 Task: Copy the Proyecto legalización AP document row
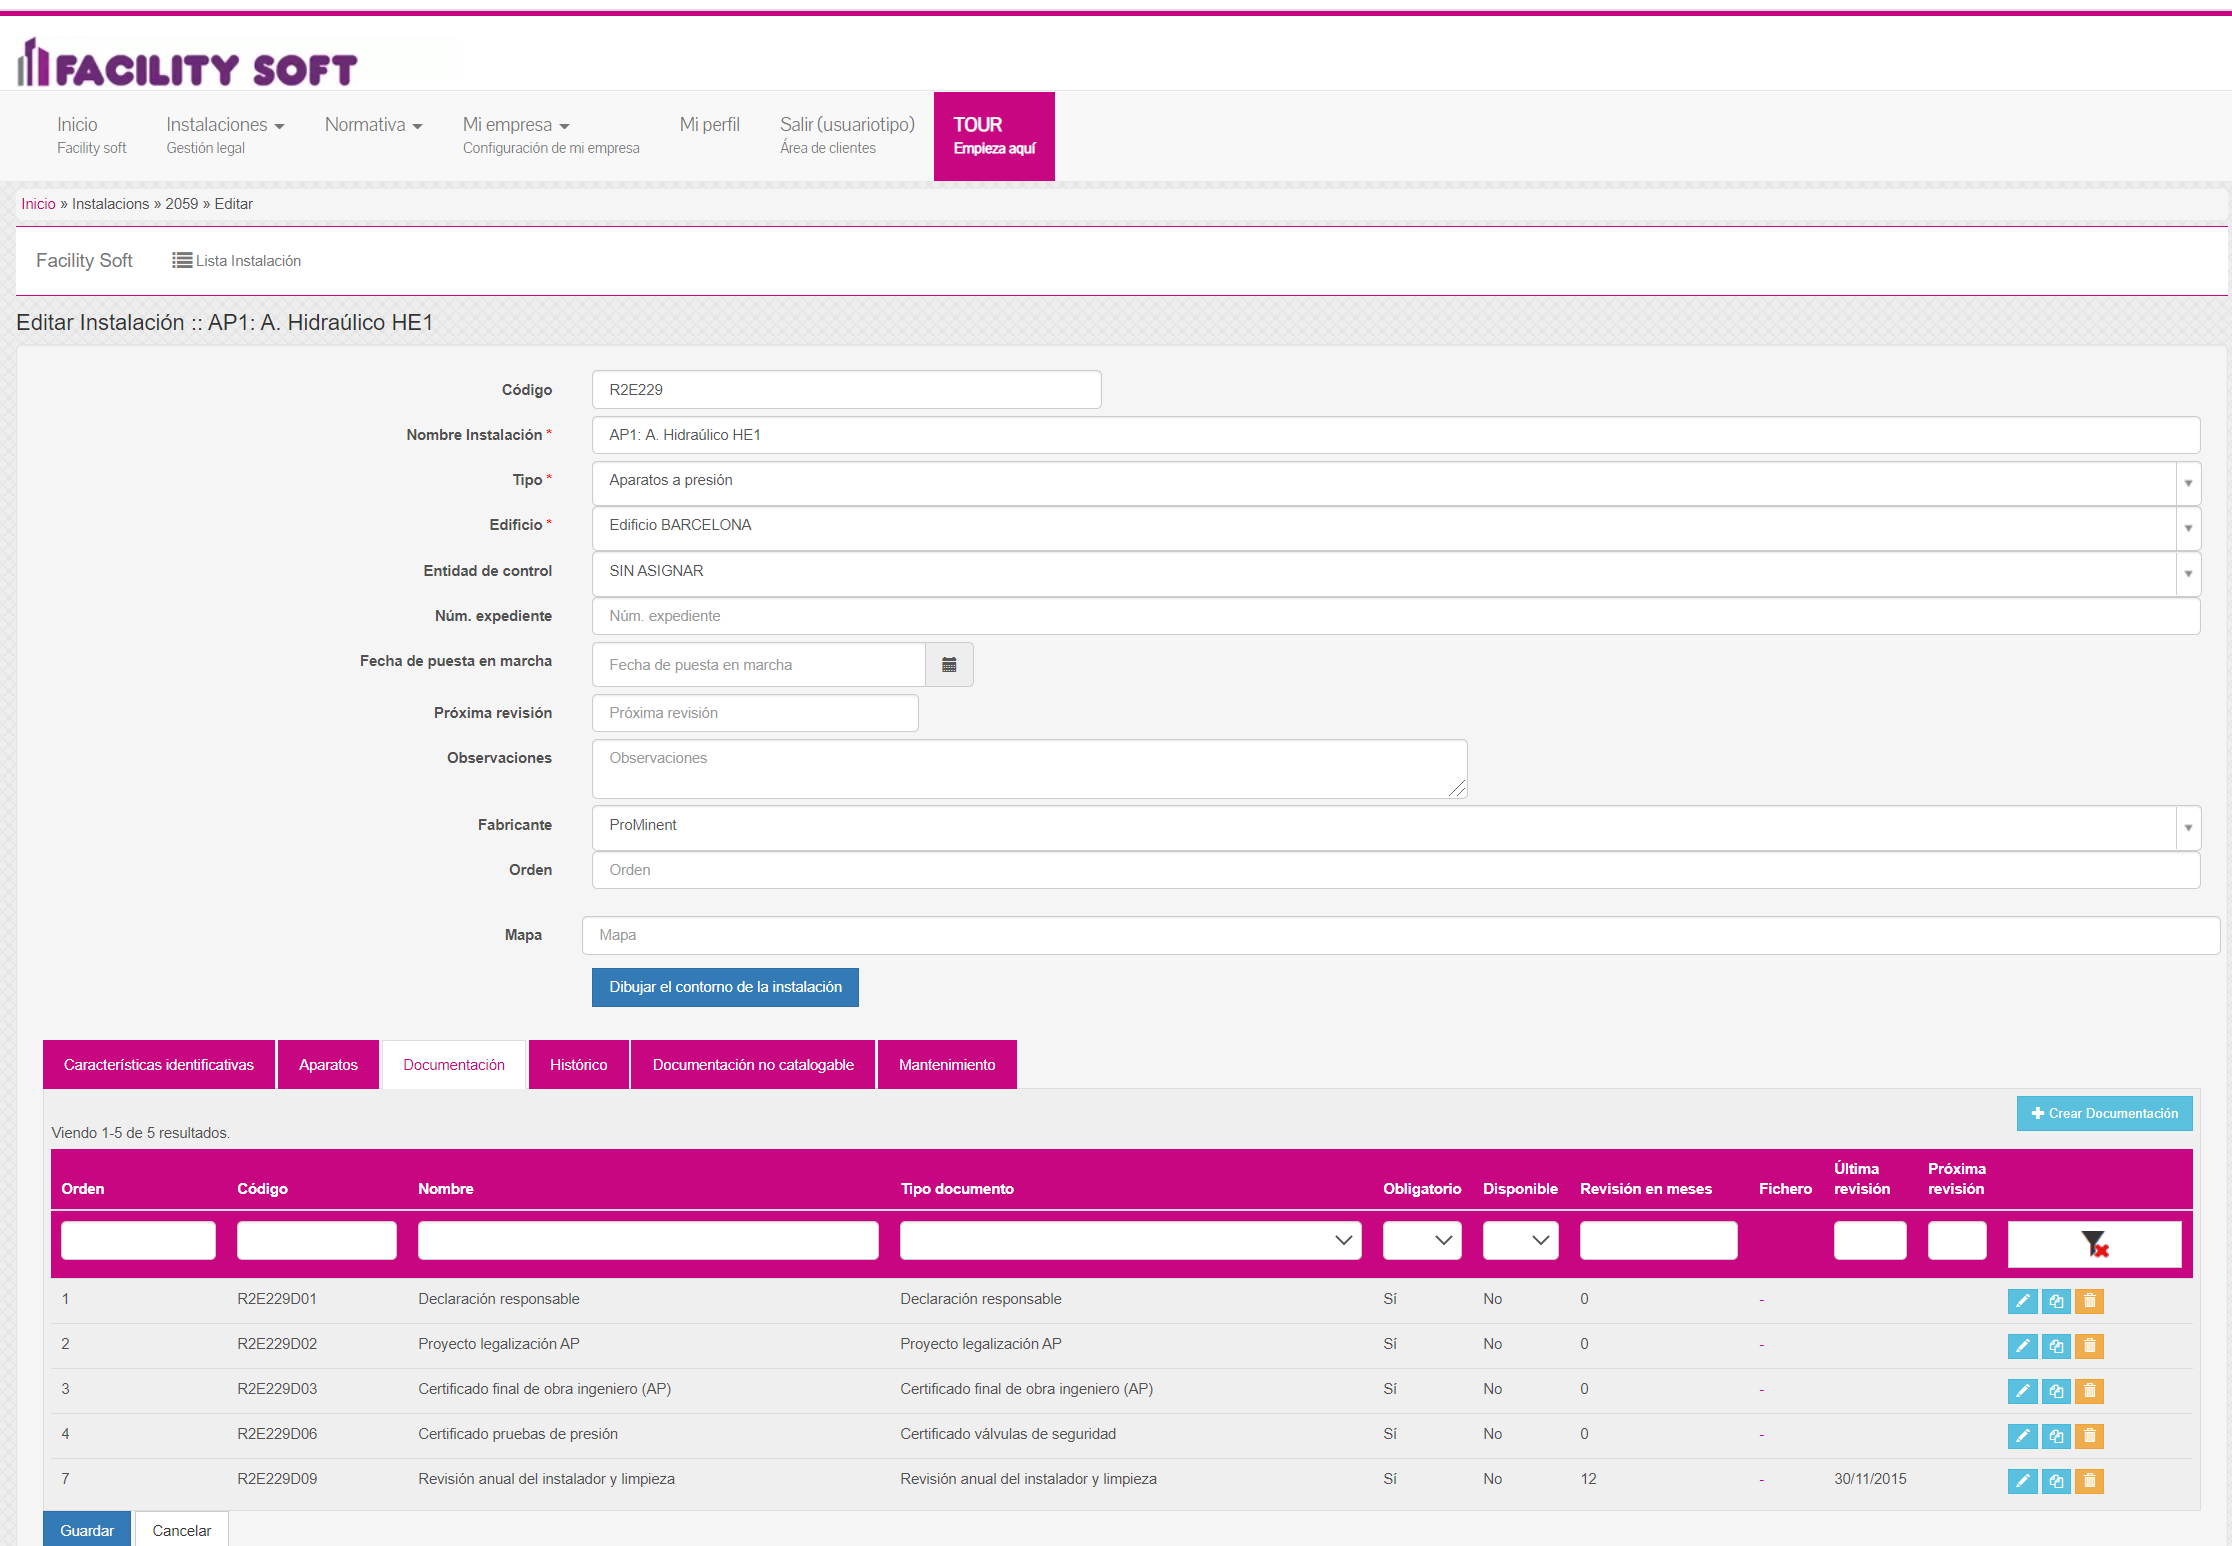[x=2056, y=1346]
